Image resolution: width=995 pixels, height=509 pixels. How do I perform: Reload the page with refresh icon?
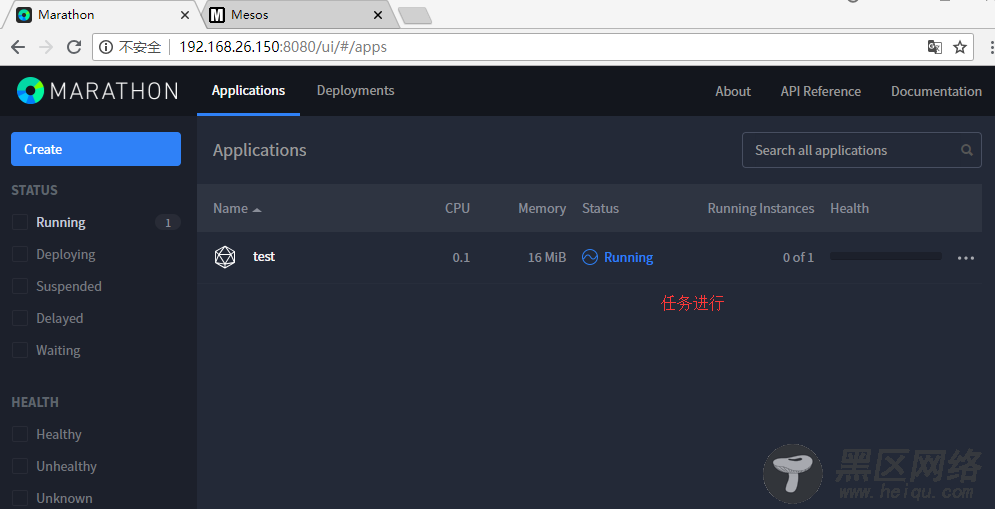click(x=74, y=47)
